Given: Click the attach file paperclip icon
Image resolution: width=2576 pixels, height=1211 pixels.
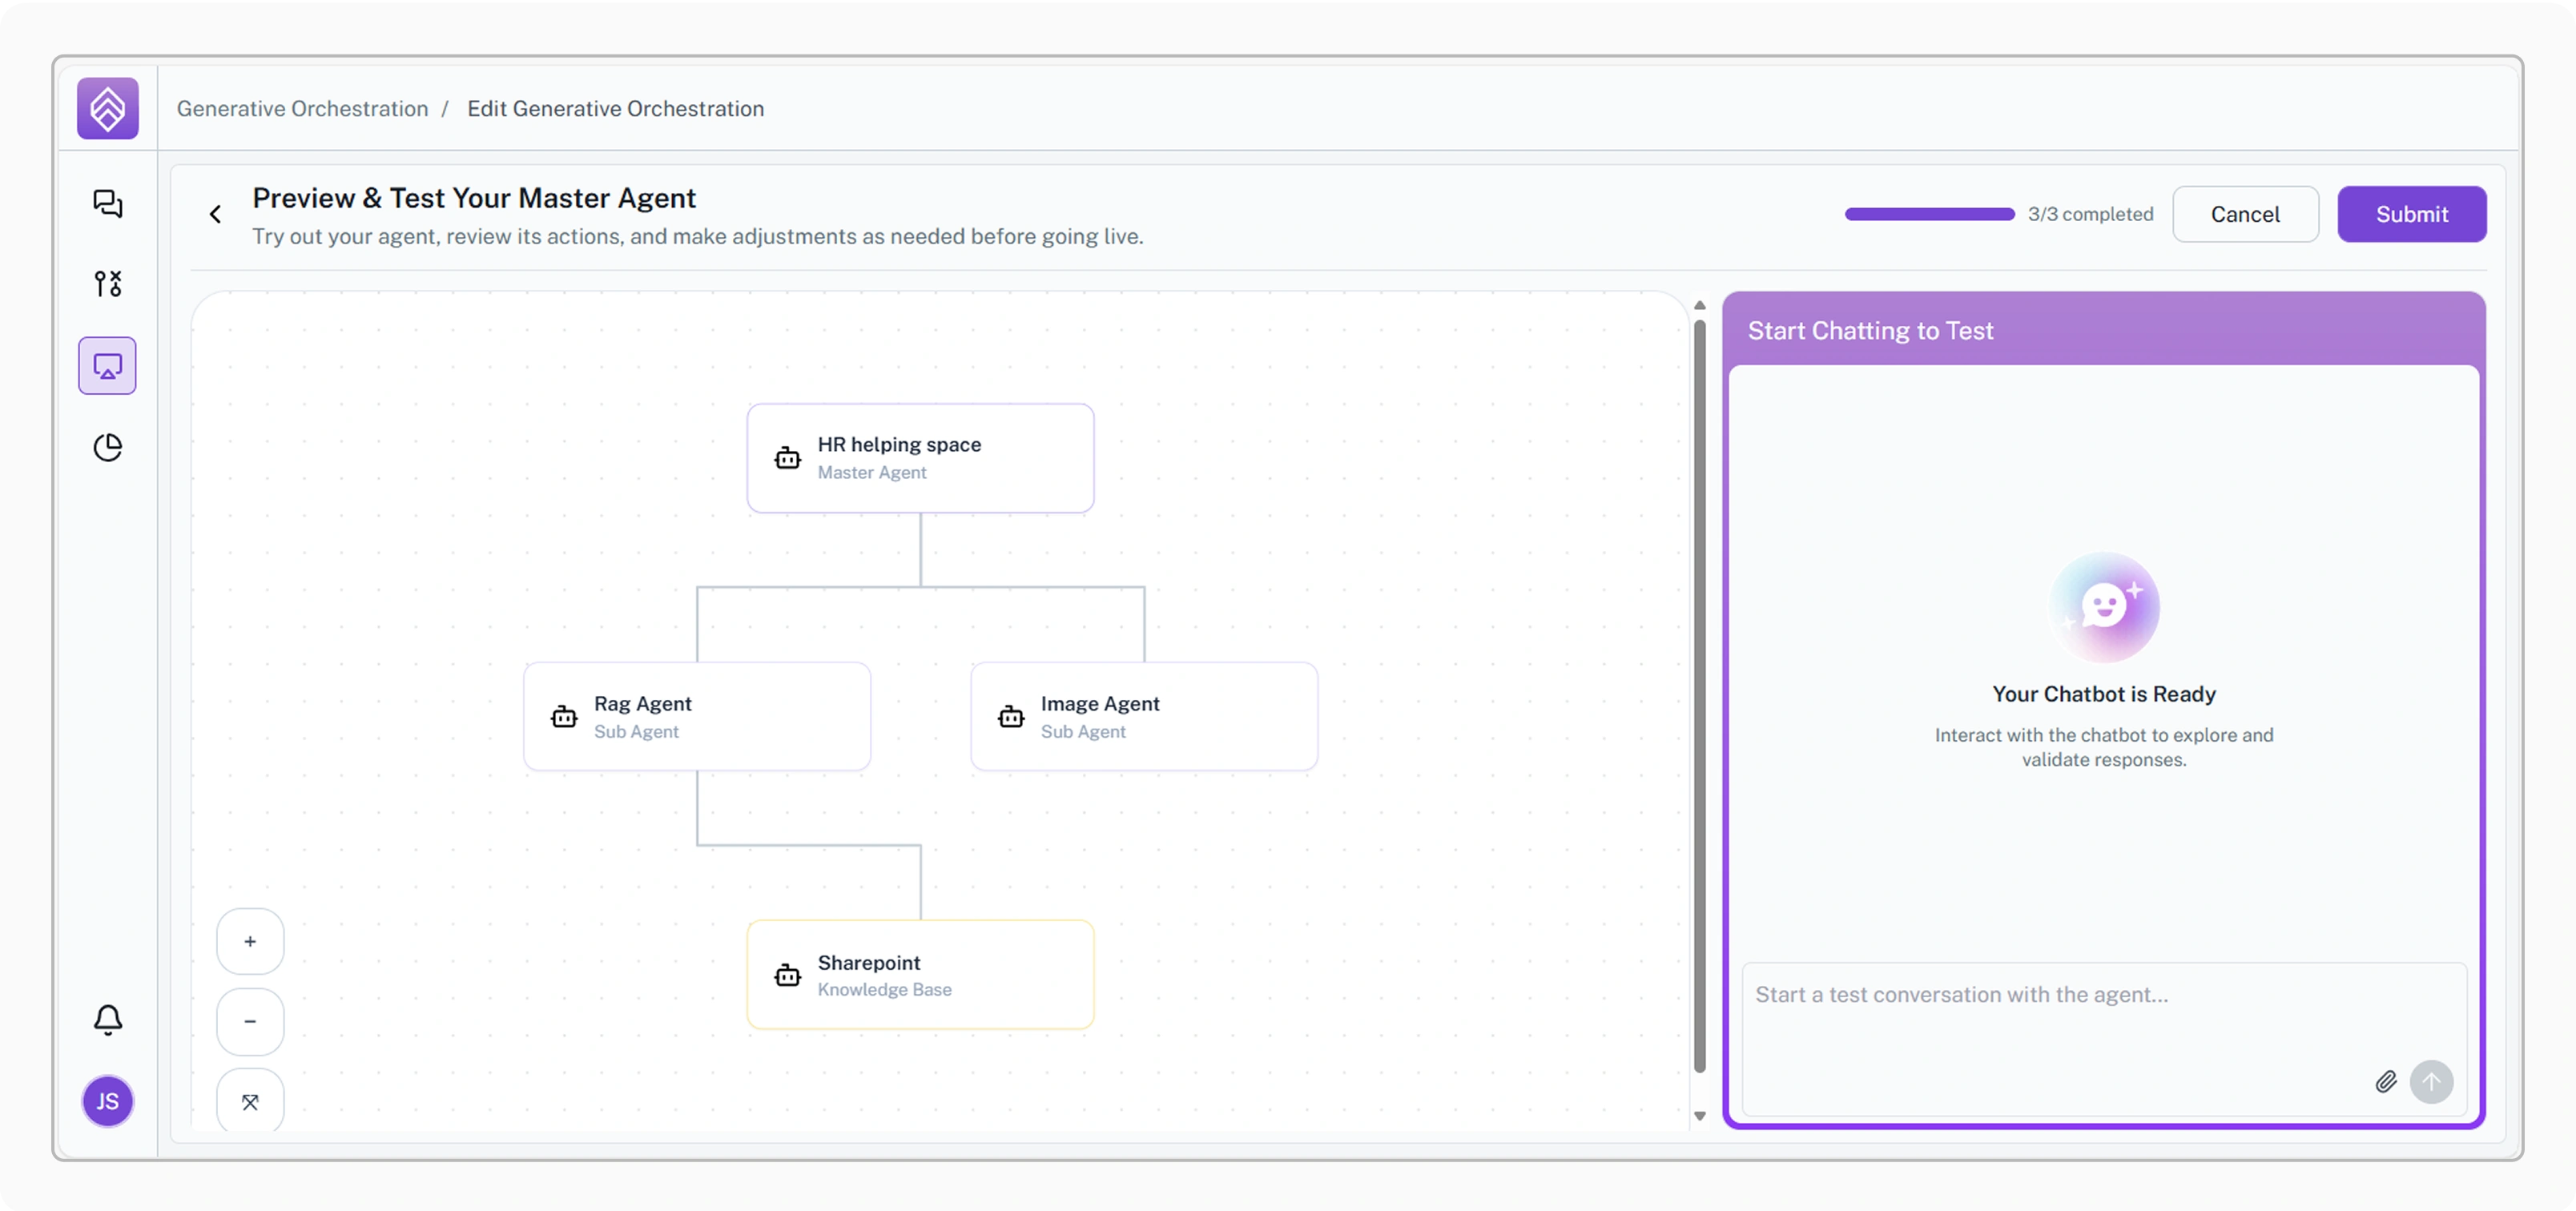Looking at the screenshot, I should (x=2385, y=1082).
